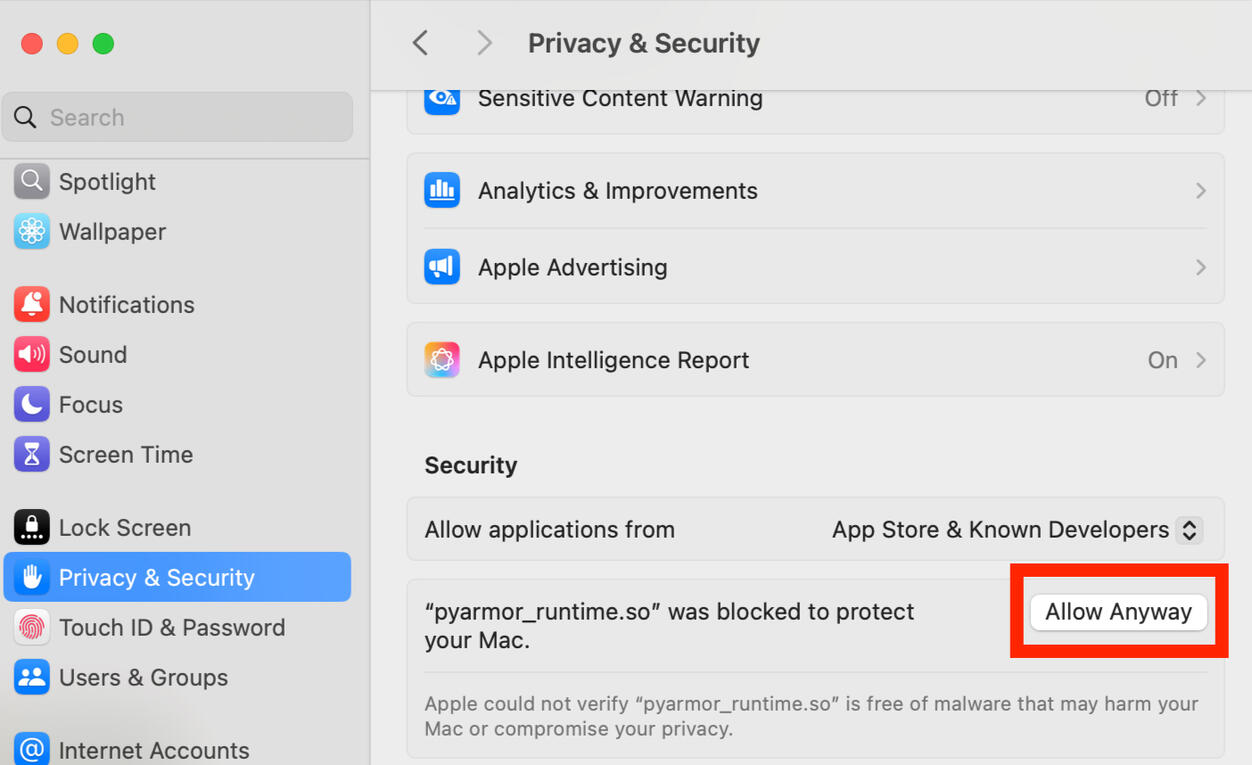Click the Users & Groups icon

[32, 677]
